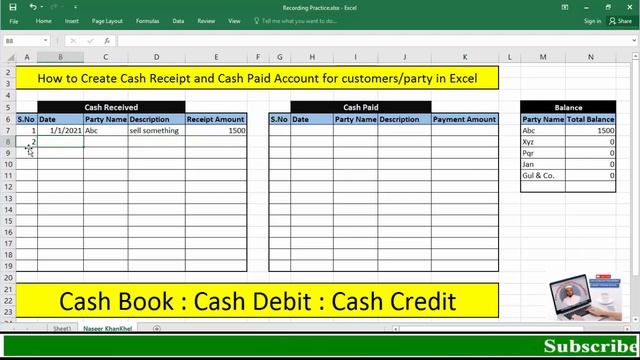
Task: Open the Page Layout tab
Action: point(107,21)
